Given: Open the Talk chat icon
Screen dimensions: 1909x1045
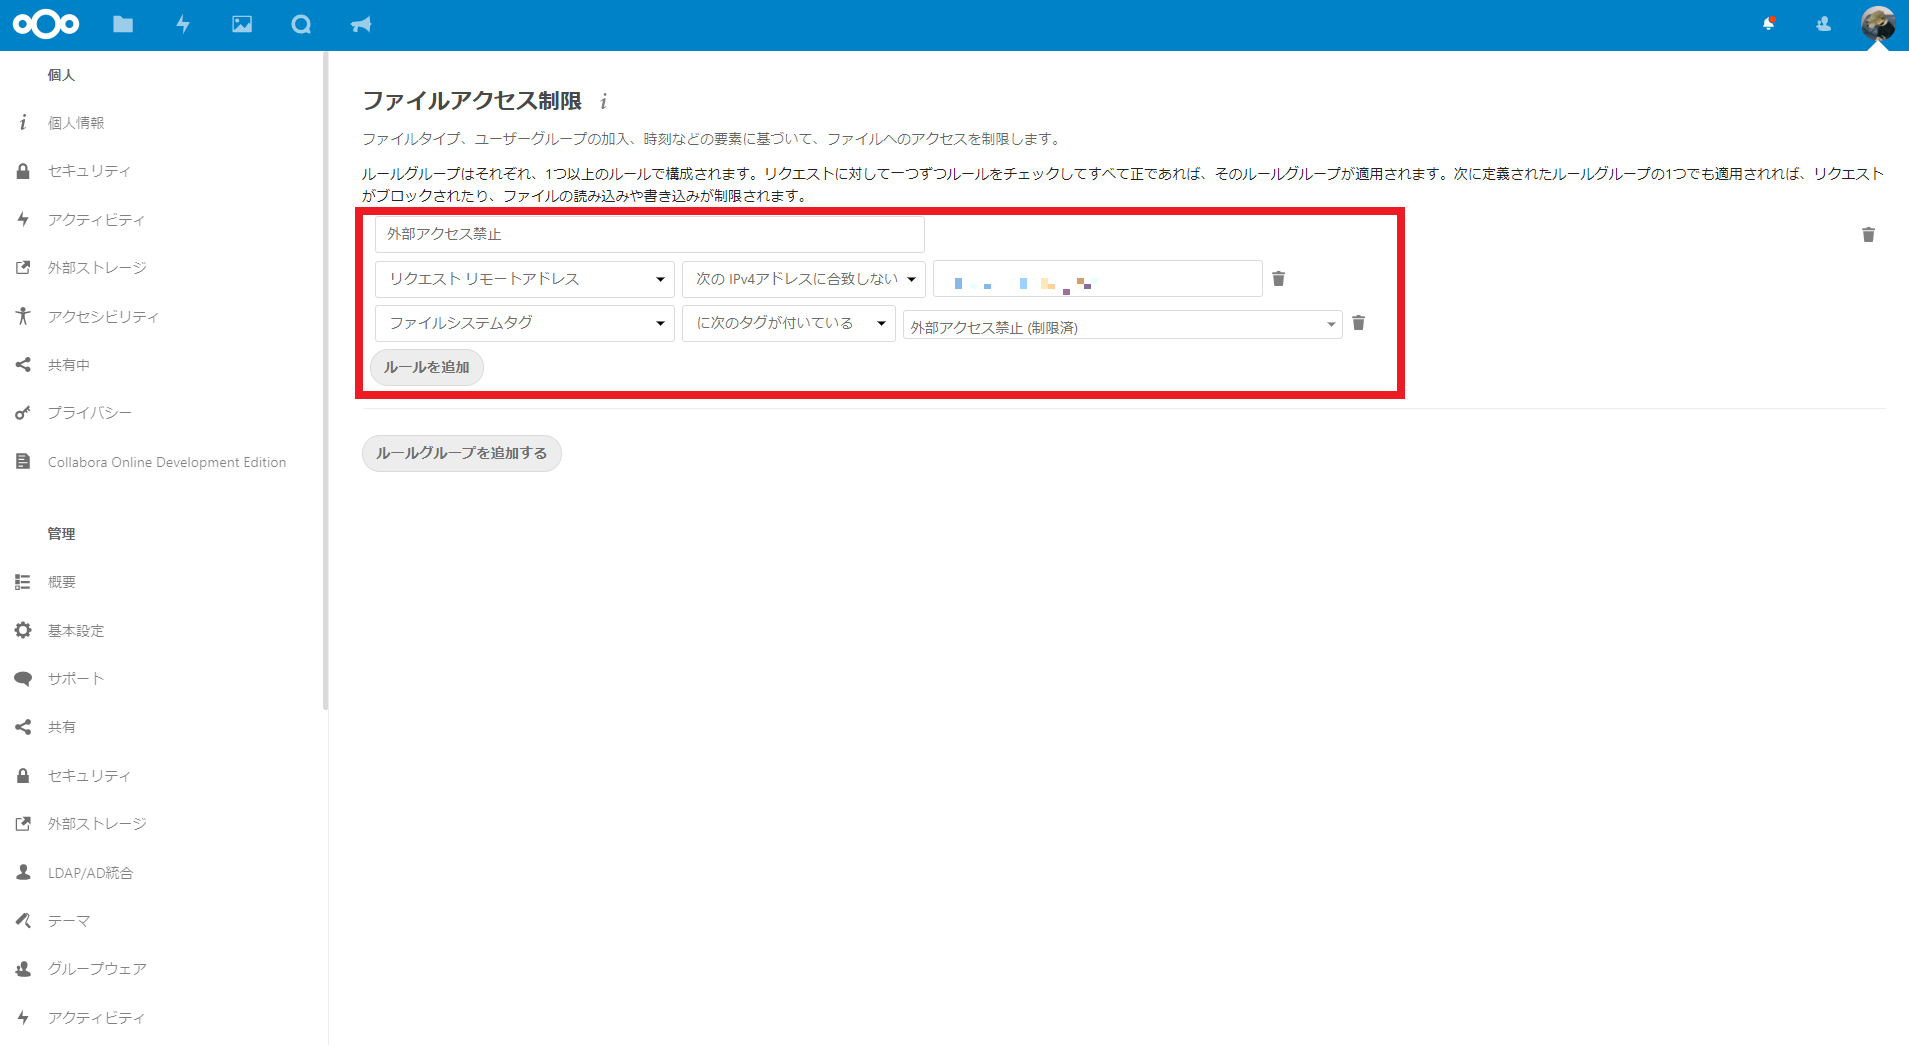Looking at the screenshot, I should 301,24.
